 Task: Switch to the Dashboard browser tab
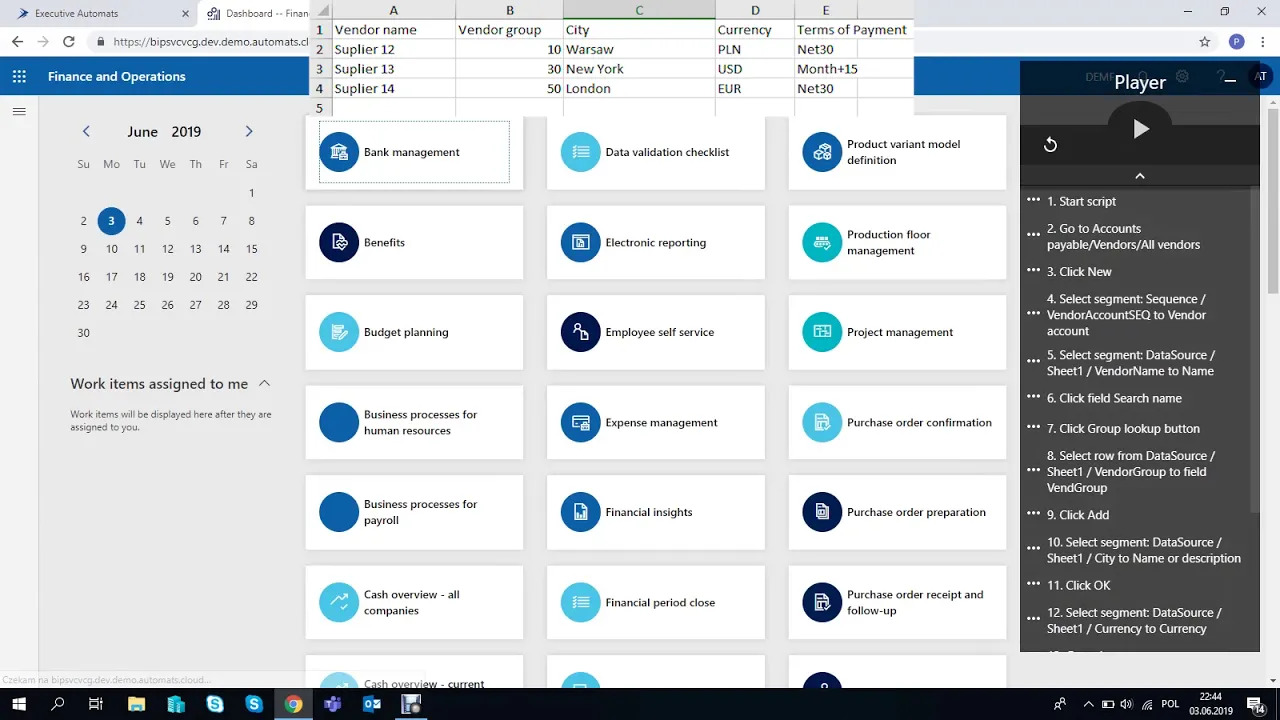[256, 13]
